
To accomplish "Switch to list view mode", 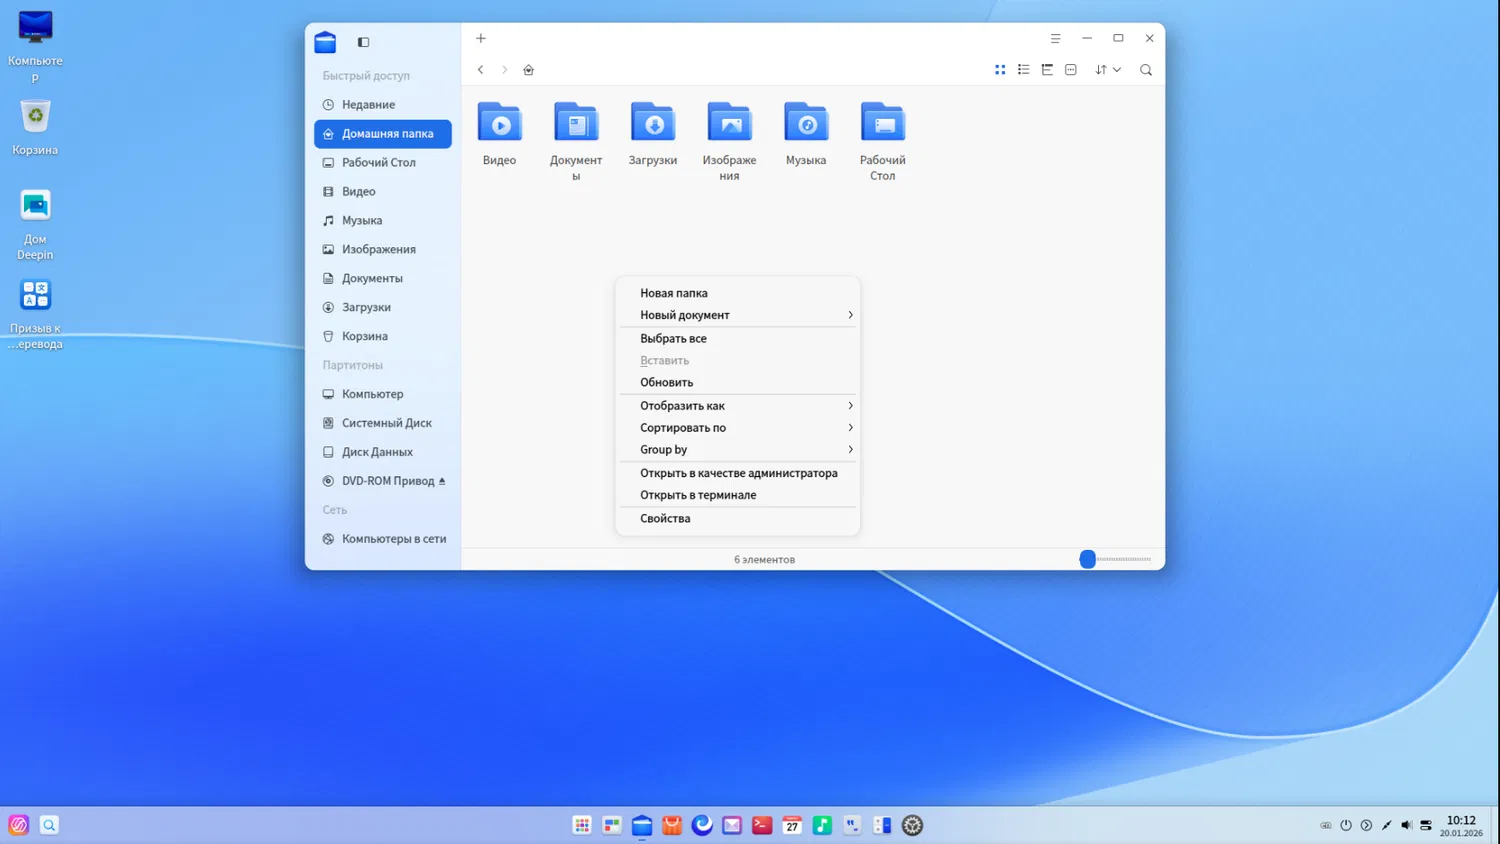I will click(x=1023, y=70).
